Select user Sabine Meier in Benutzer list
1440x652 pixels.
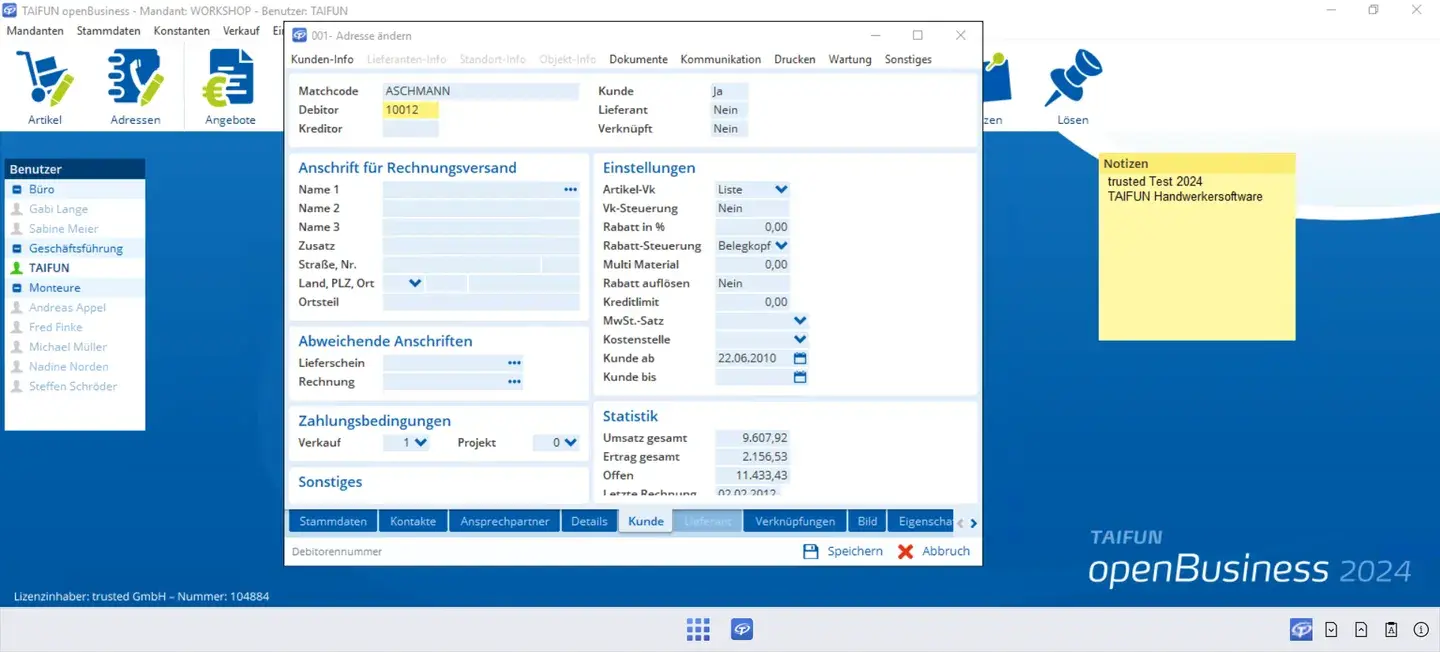(x=63, y=229)
